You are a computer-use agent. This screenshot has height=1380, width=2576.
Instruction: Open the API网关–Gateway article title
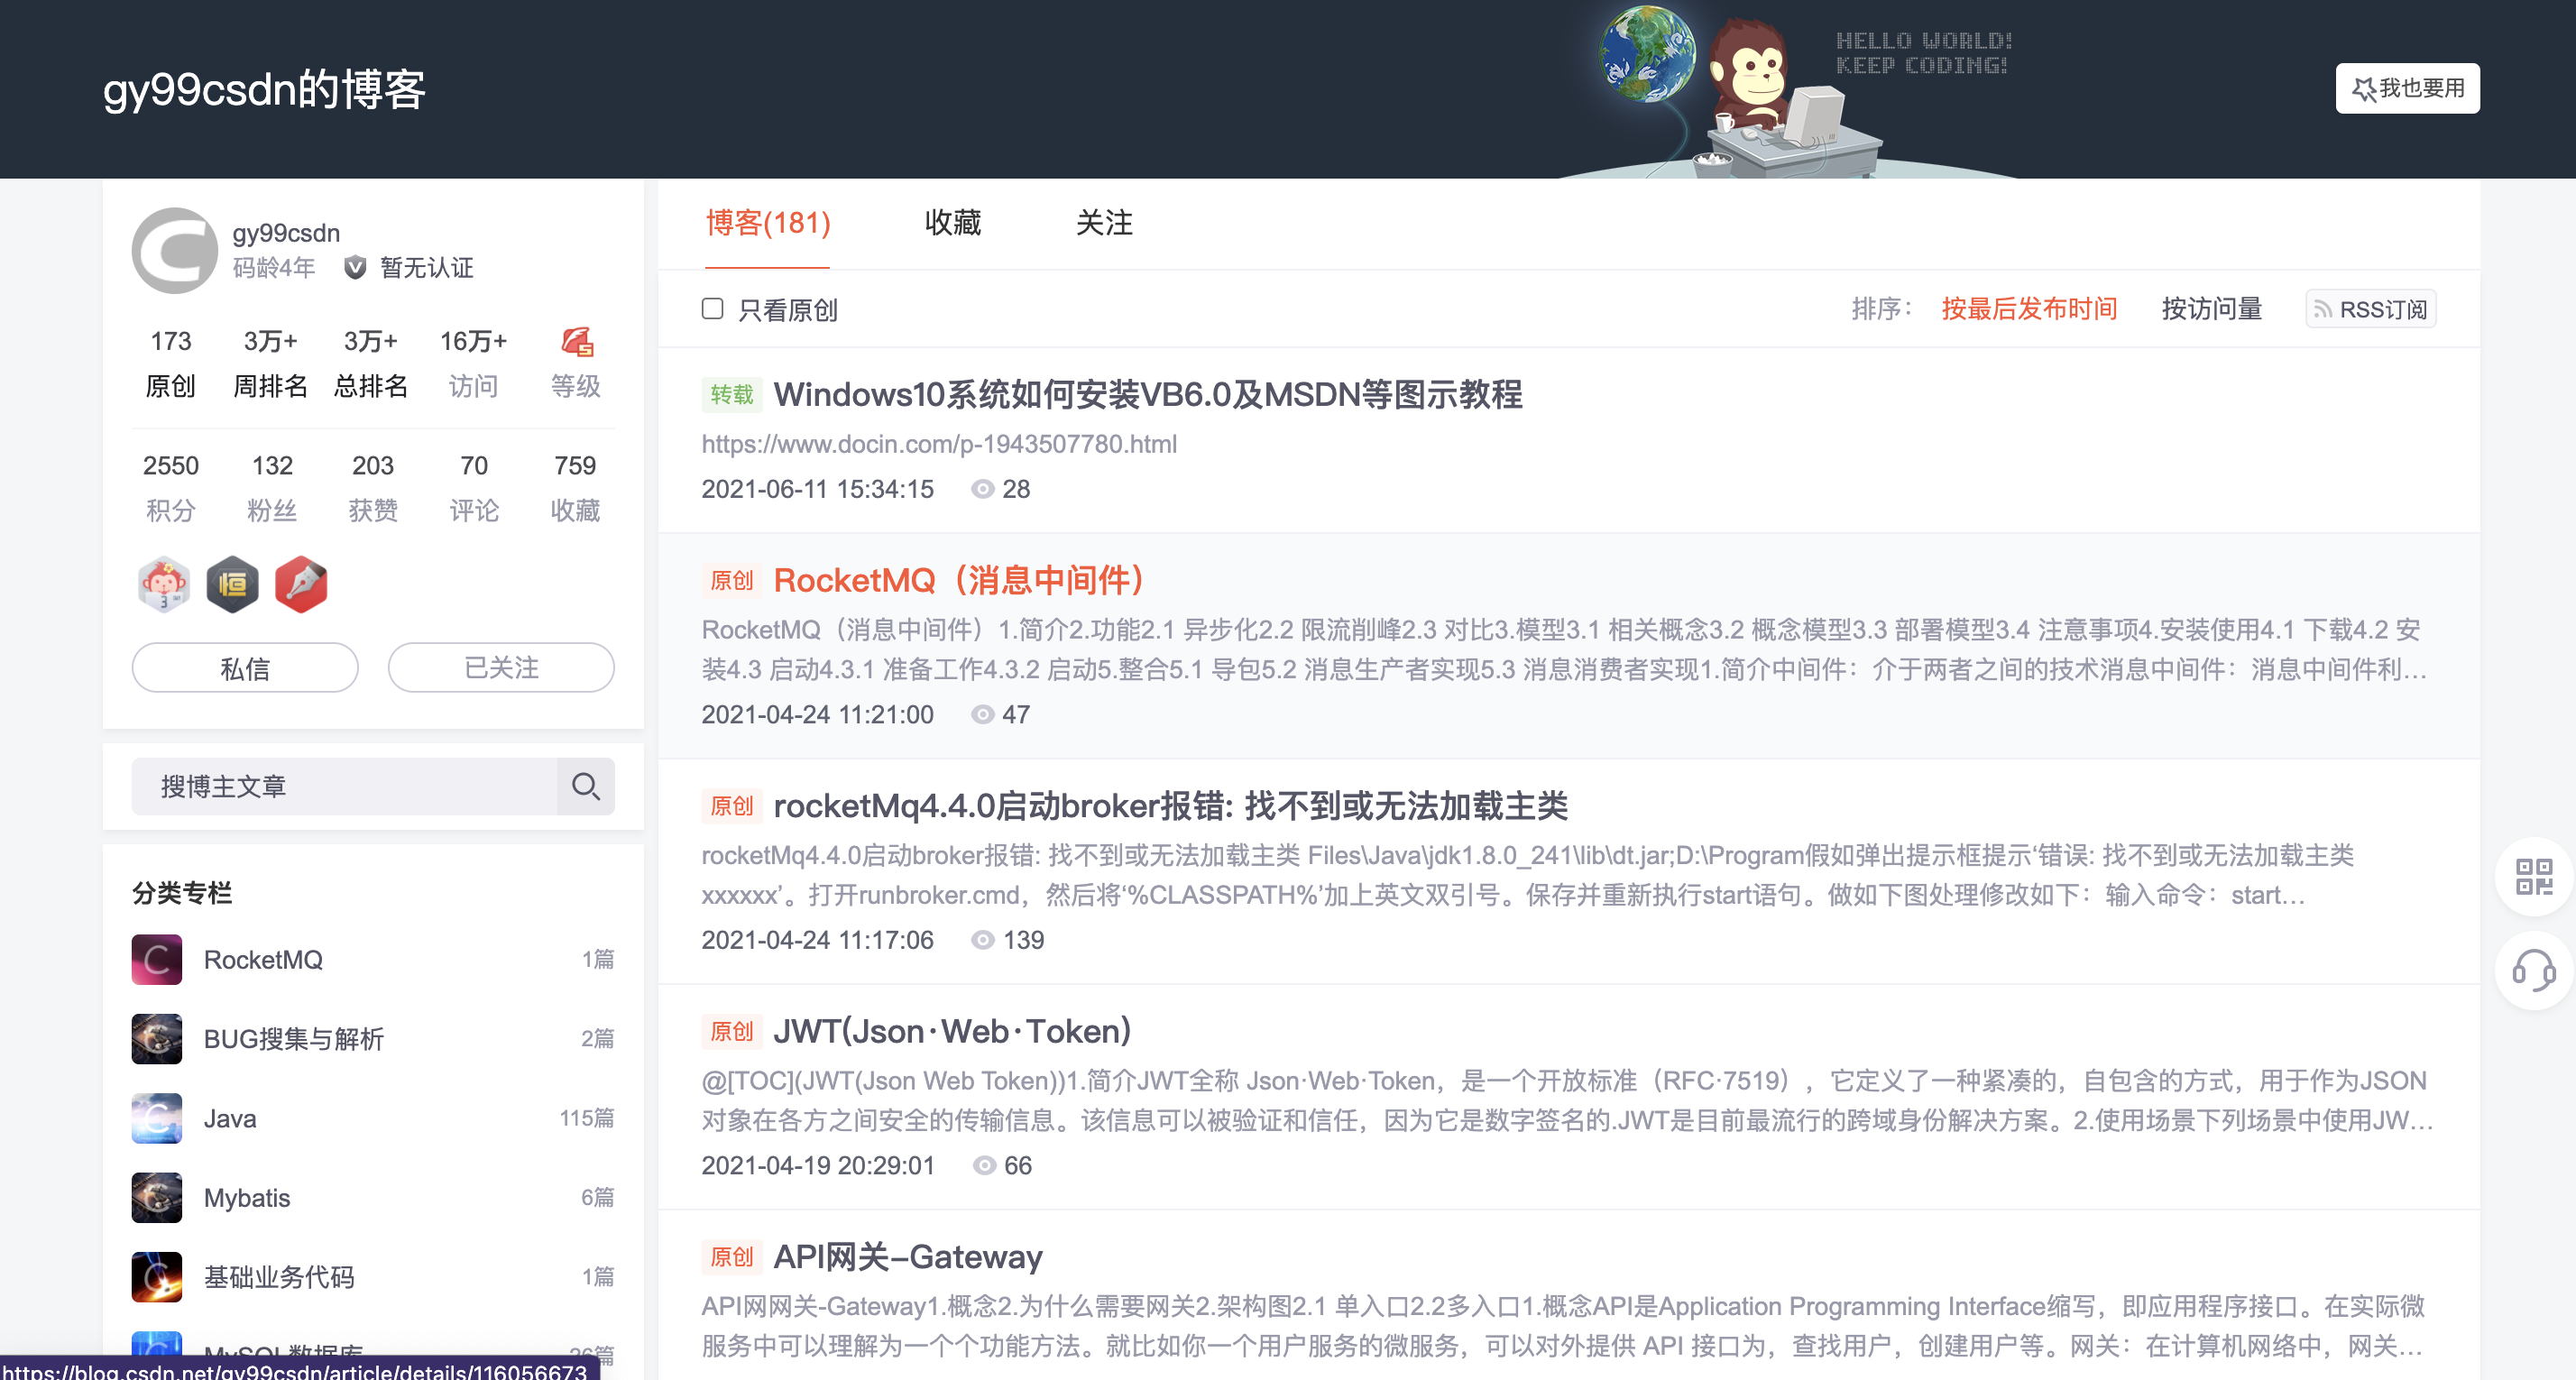(908, 1257)
